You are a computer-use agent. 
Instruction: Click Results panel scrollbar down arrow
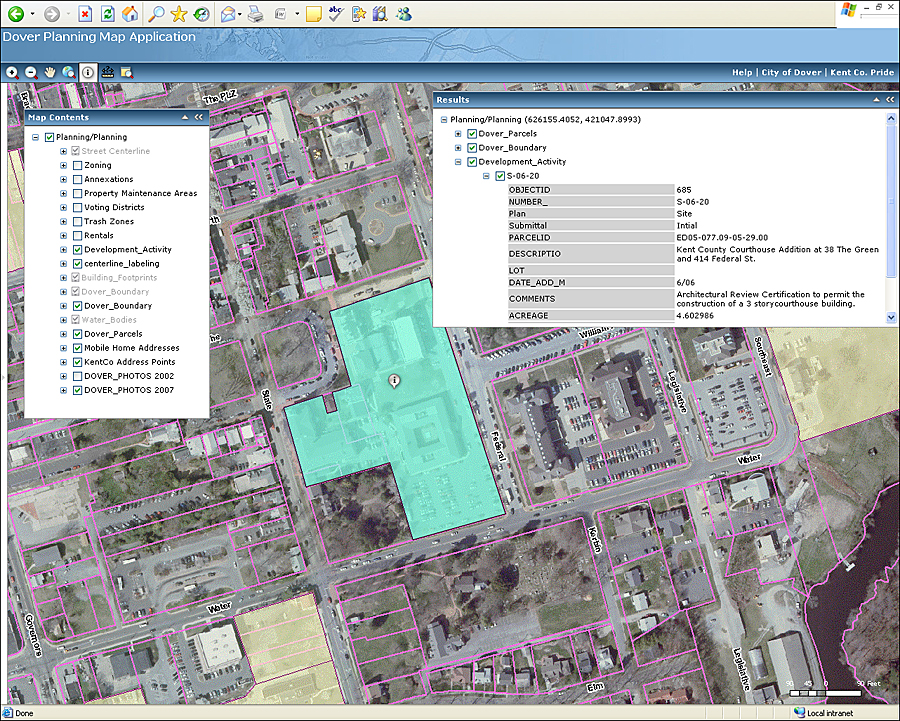tap(891, 317)
